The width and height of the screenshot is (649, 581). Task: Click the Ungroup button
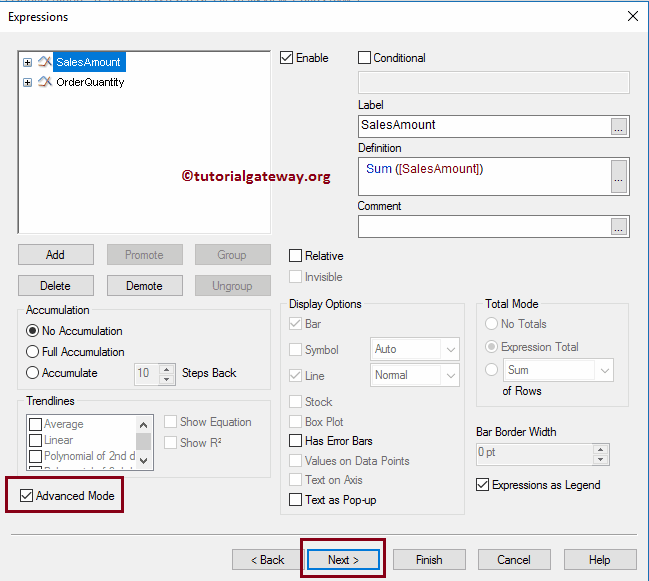pyautogui.click(x=233, y=286)
